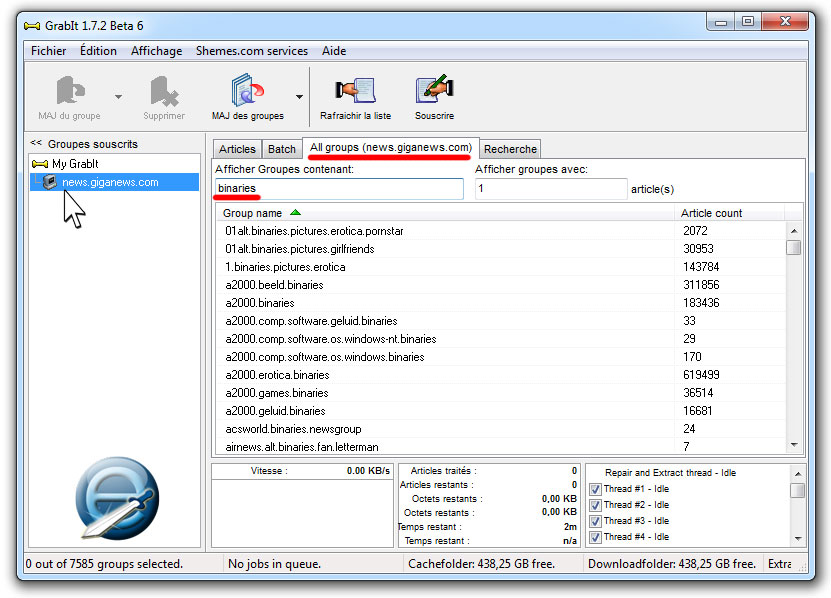Select news.giganews.com in the tree
831x598 pixels.
pyautogui.click(x=110, y=182)
